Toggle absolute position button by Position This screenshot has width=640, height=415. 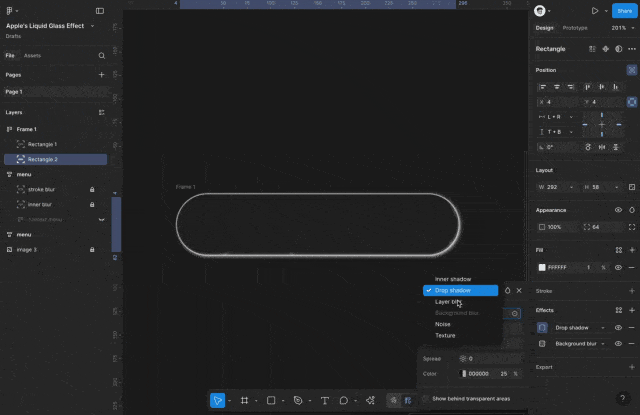[632, 70]
